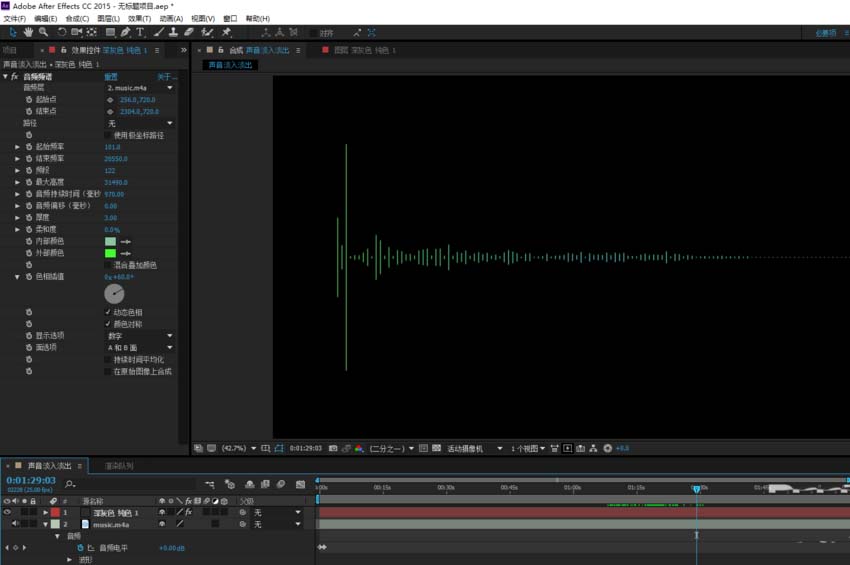This screenshot has width=850, height=565.
Task: Click the Reset link for the effect
Action: click(x=111, y=77)
